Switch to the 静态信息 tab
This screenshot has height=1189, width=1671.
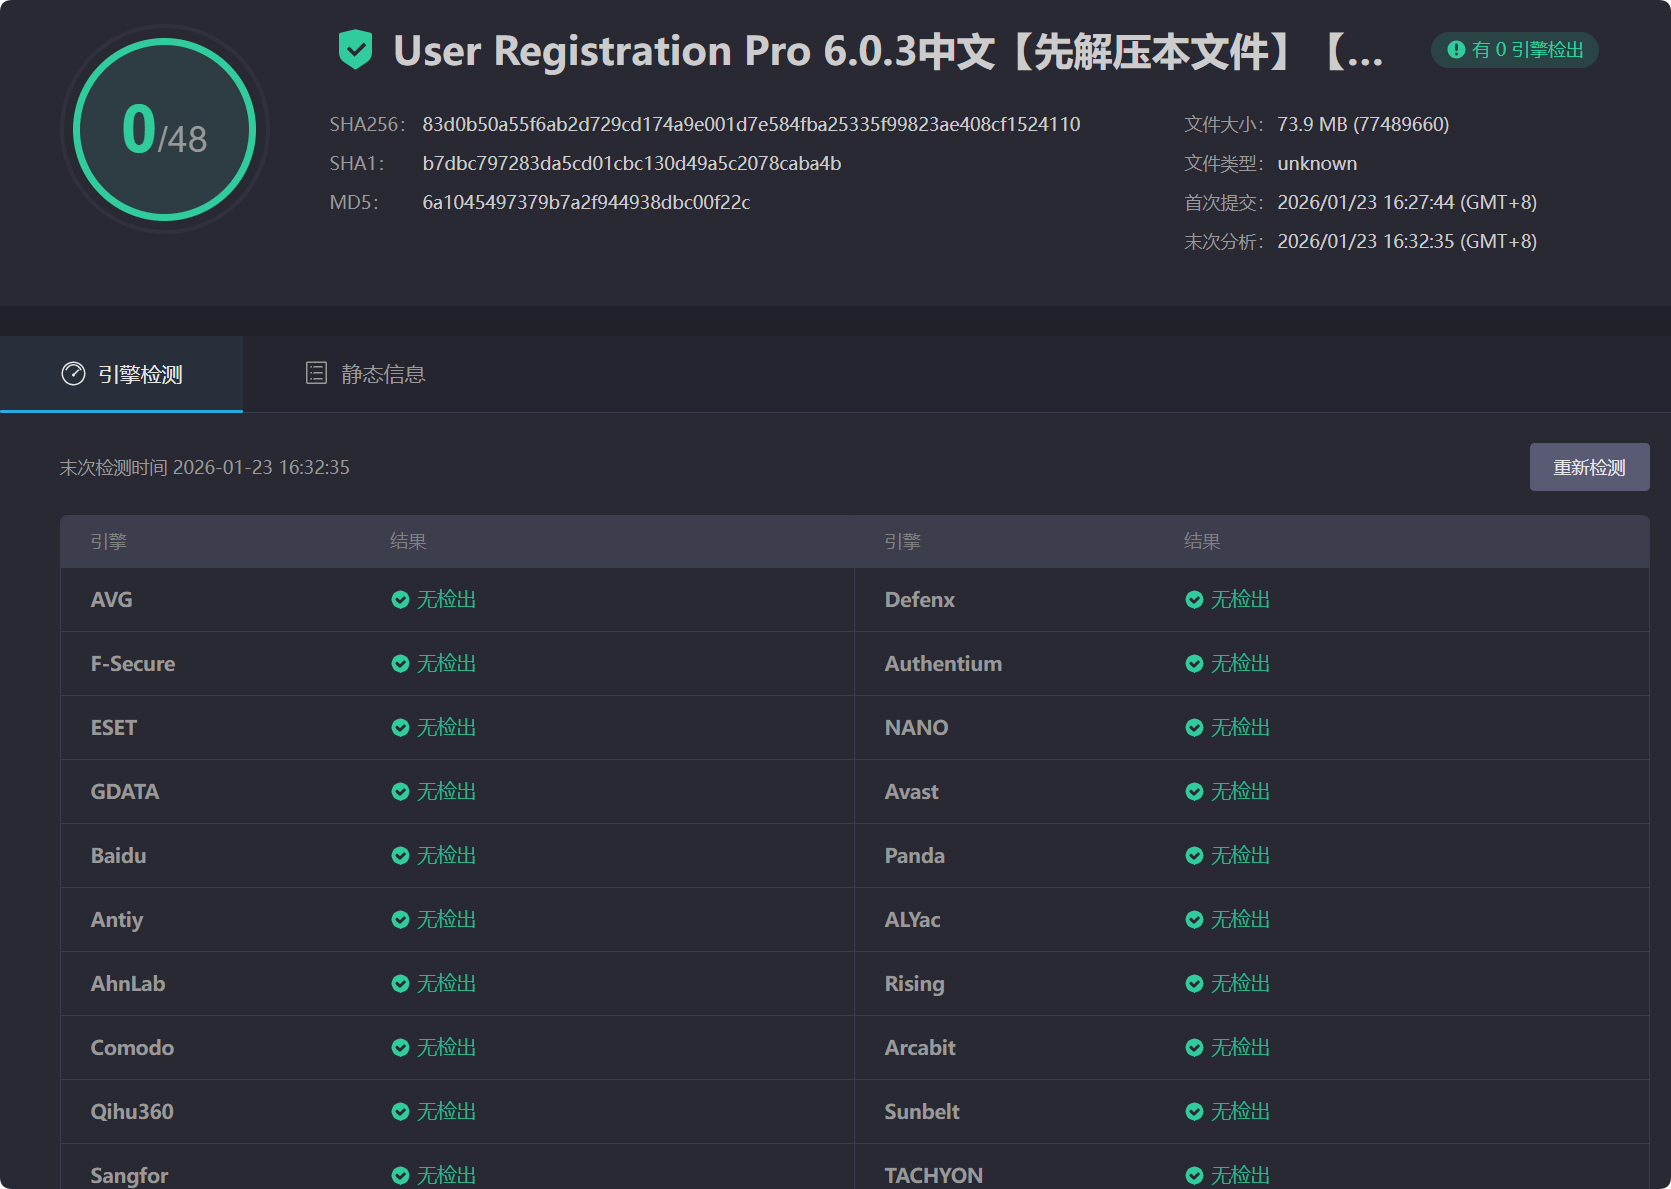click(x=365, y=374)
